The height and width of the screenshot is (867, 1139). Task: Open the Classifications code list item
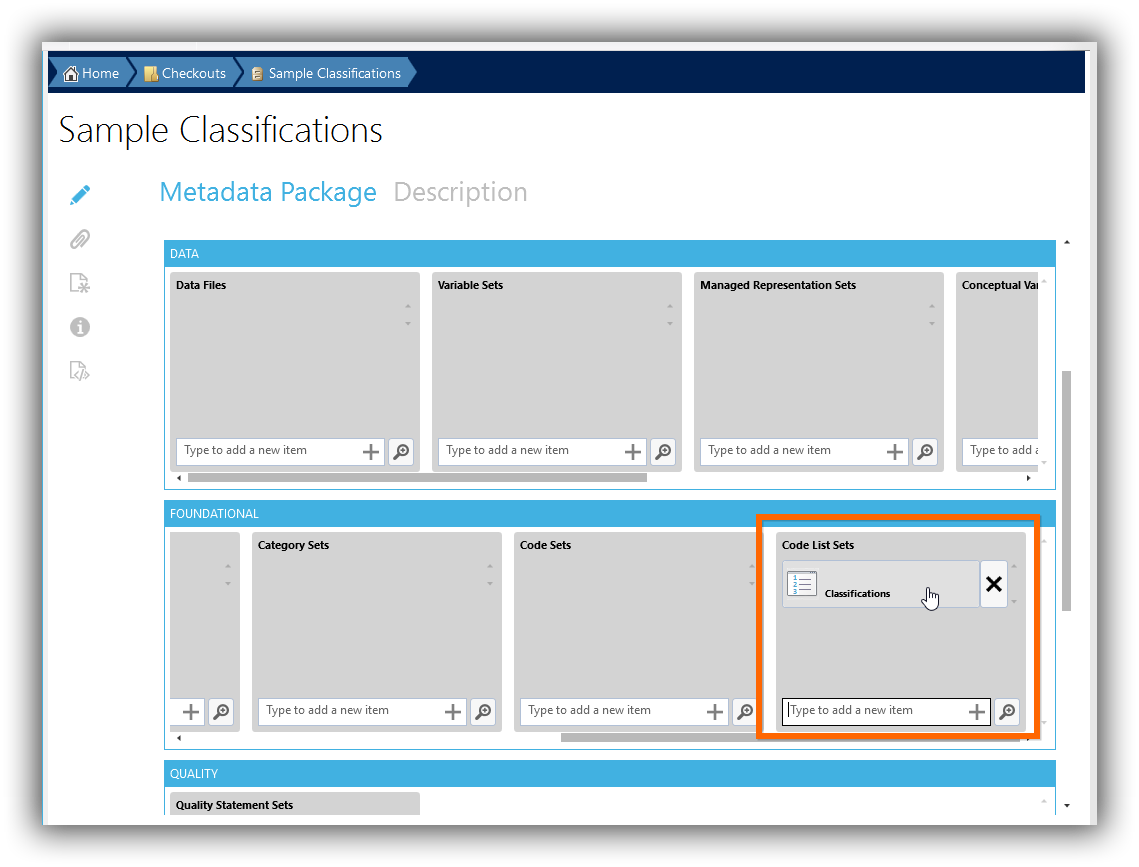[x=881, y=584]
